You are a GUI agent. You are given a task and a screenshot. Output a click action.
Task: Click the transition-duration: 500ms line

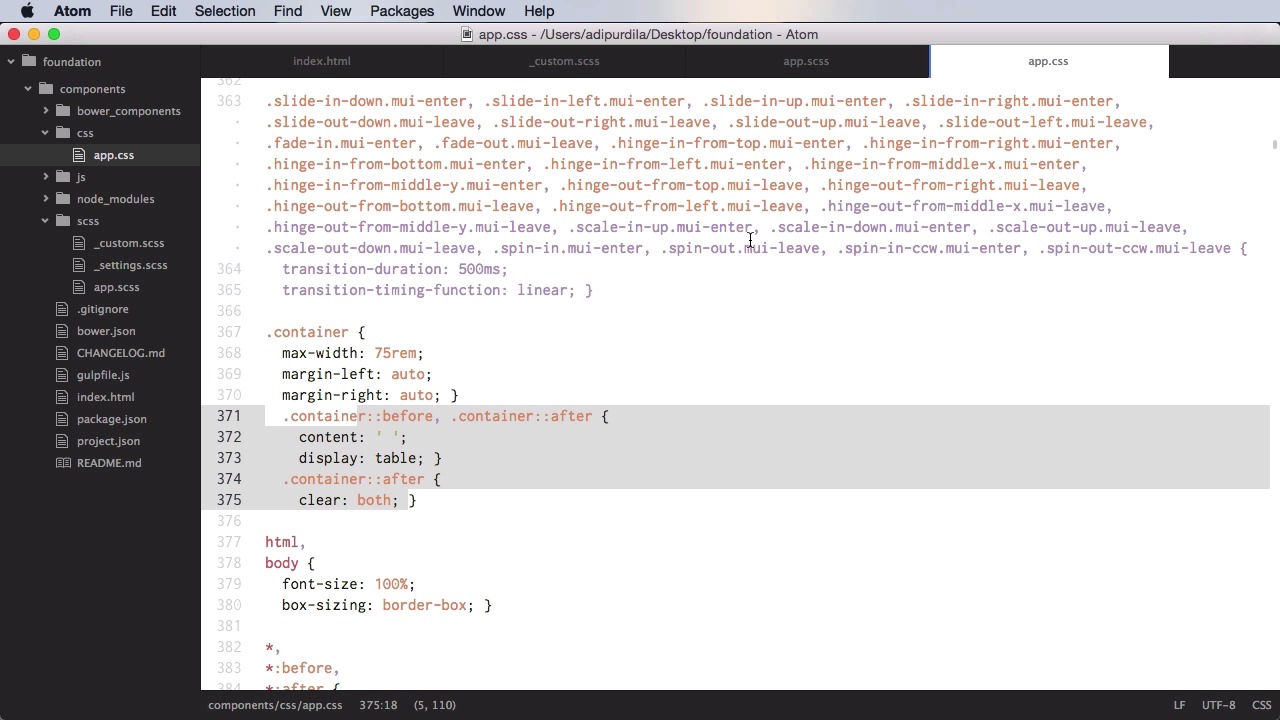click(395, 269)
